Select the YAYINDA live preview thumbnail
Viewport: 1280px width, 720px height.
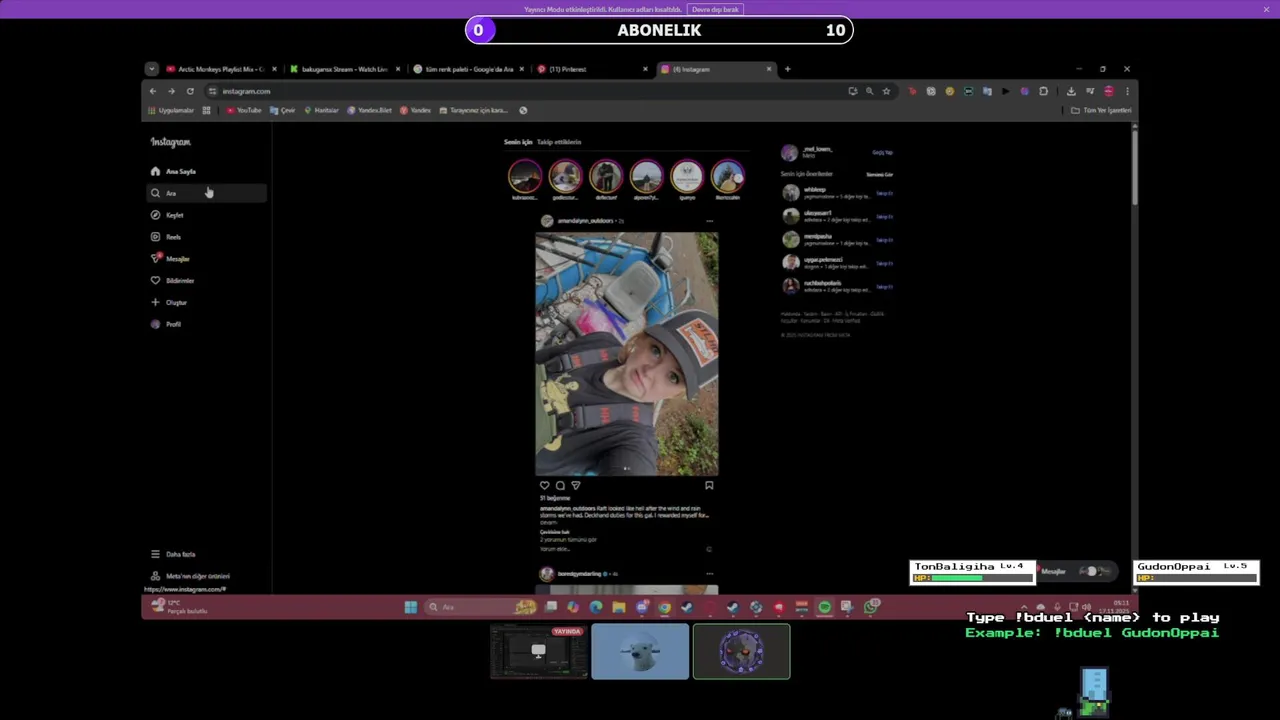[539, 651]
